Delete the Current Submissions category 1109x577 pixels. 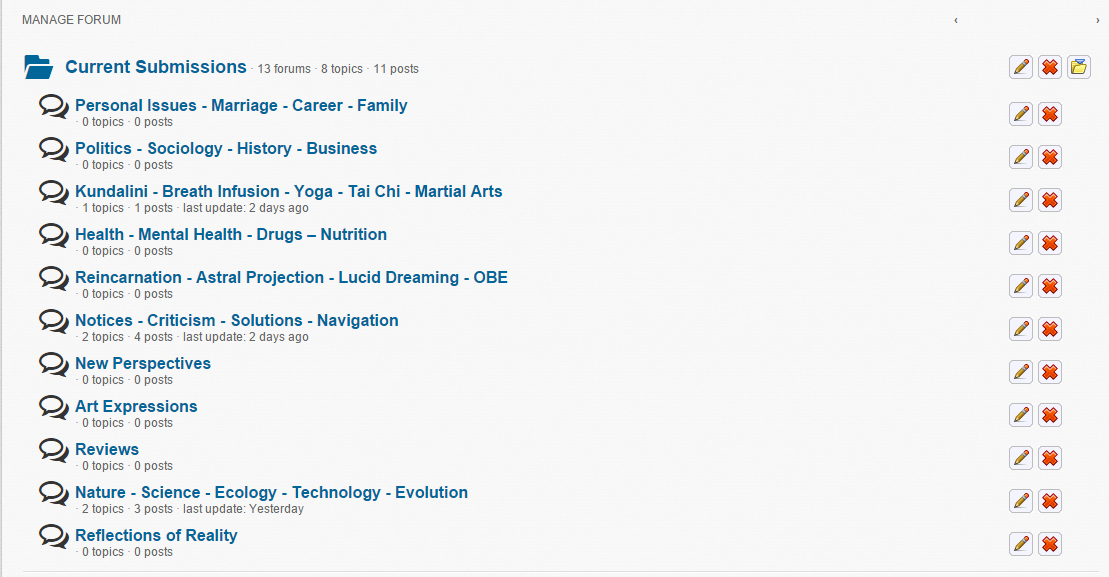(1050, 67)
